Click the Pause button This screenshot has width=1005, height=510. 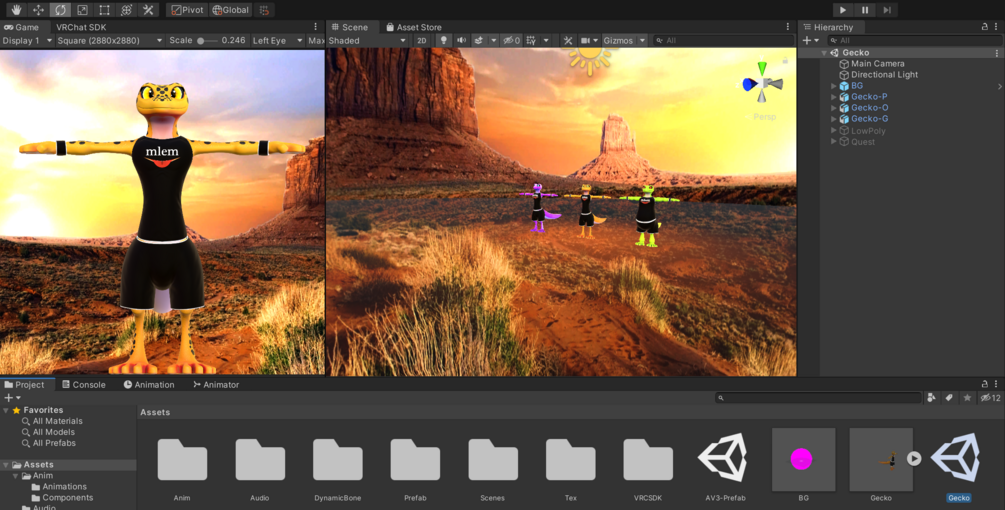865,10
